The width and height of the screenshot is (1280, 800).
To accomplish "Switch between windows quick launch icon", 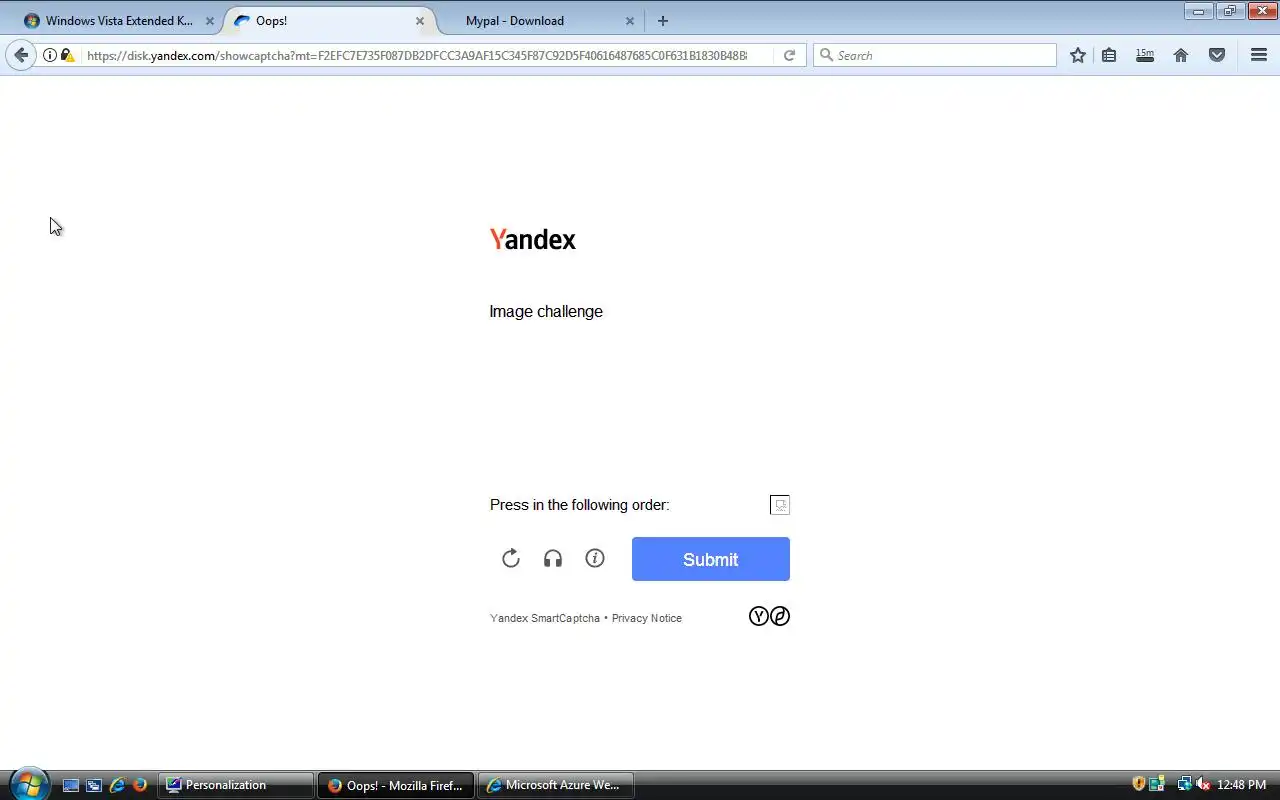I will pyautogui.click(x=94, y=785).
